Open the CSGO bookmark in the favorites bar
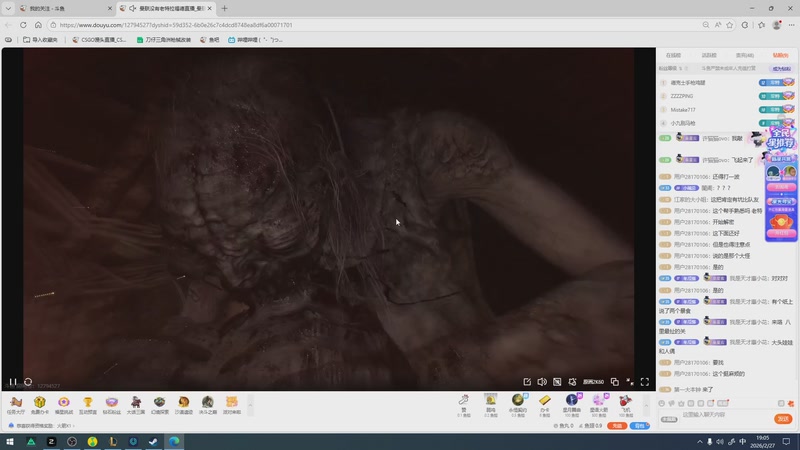 coord(99,40)
